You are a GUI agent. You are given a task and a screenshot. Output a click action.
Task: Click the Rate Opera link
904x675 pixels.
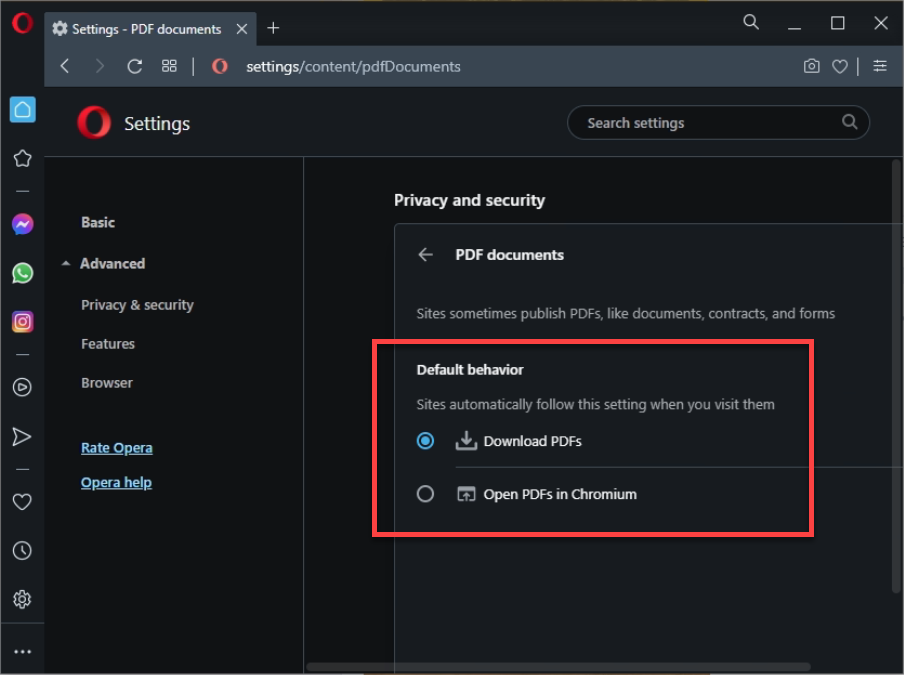tap(117, 448)
